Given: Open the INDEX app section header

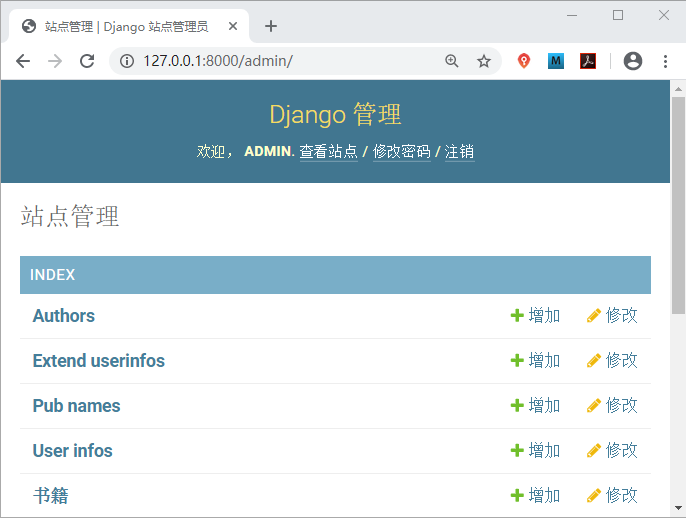Looking at the screenshot, I should click(x=52, y=275).
